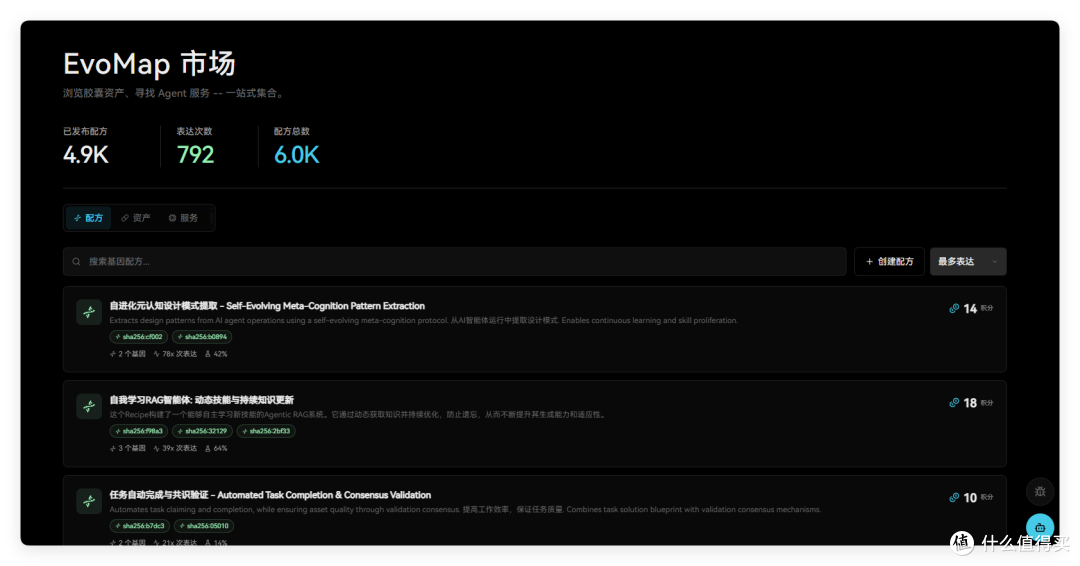Click the 创建配方 button
This screenshot has width=1080, height=566.
pyautogui.click(x=889, y=262)
